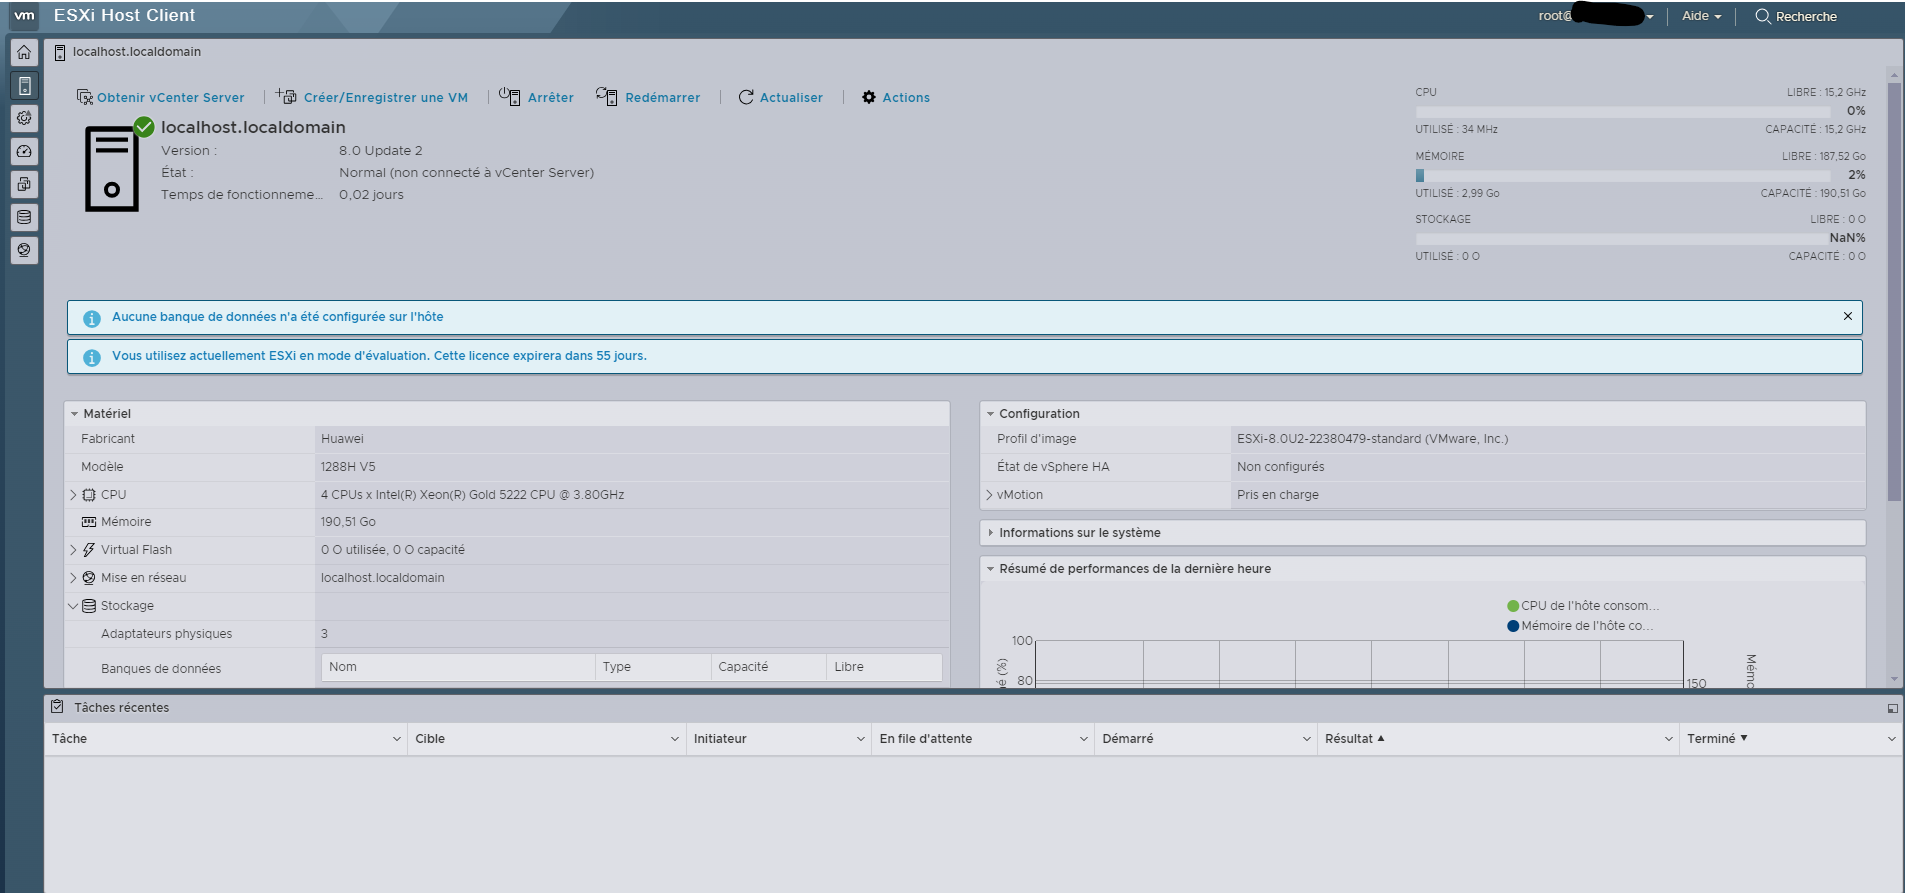This screenshot has width=1905, height=893.
Task: Select the Host server icon in the sidebar
Action: (x=24, y=85)
